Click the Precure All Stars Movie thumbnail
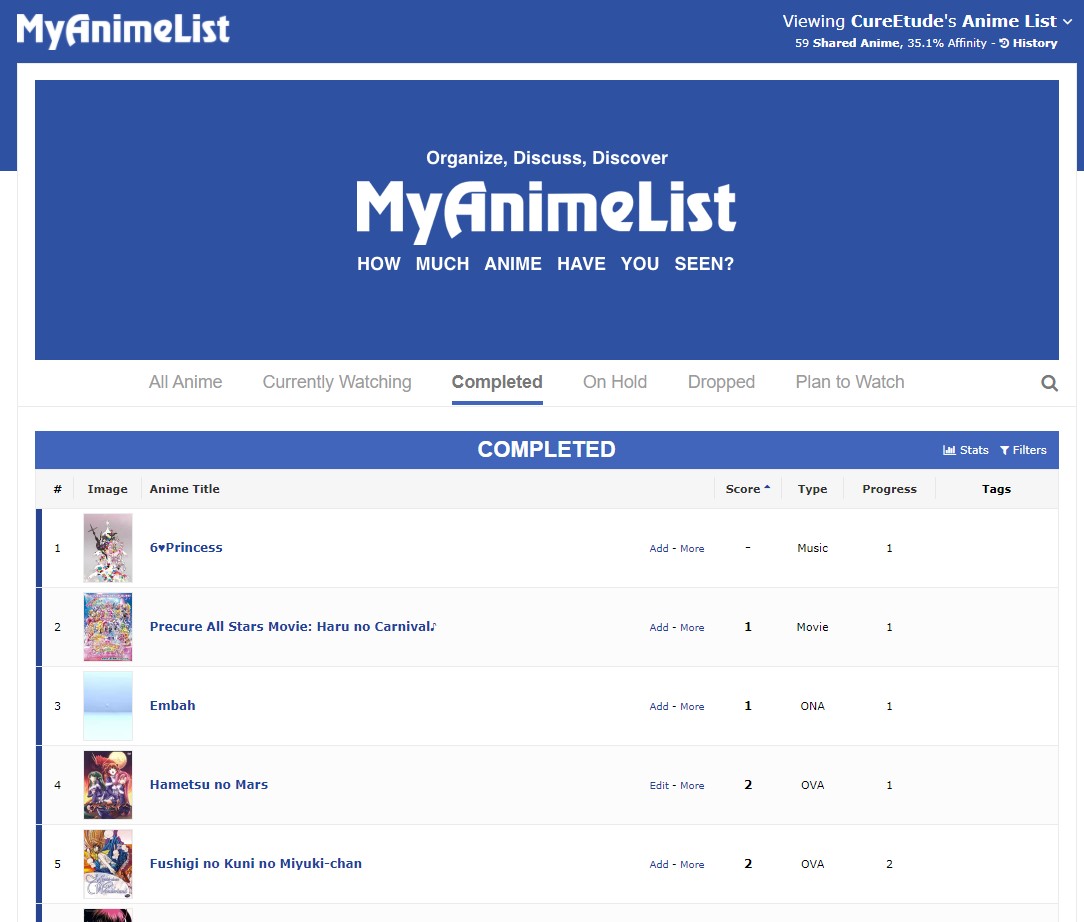 pyautogui.click(x=107, y=627)
